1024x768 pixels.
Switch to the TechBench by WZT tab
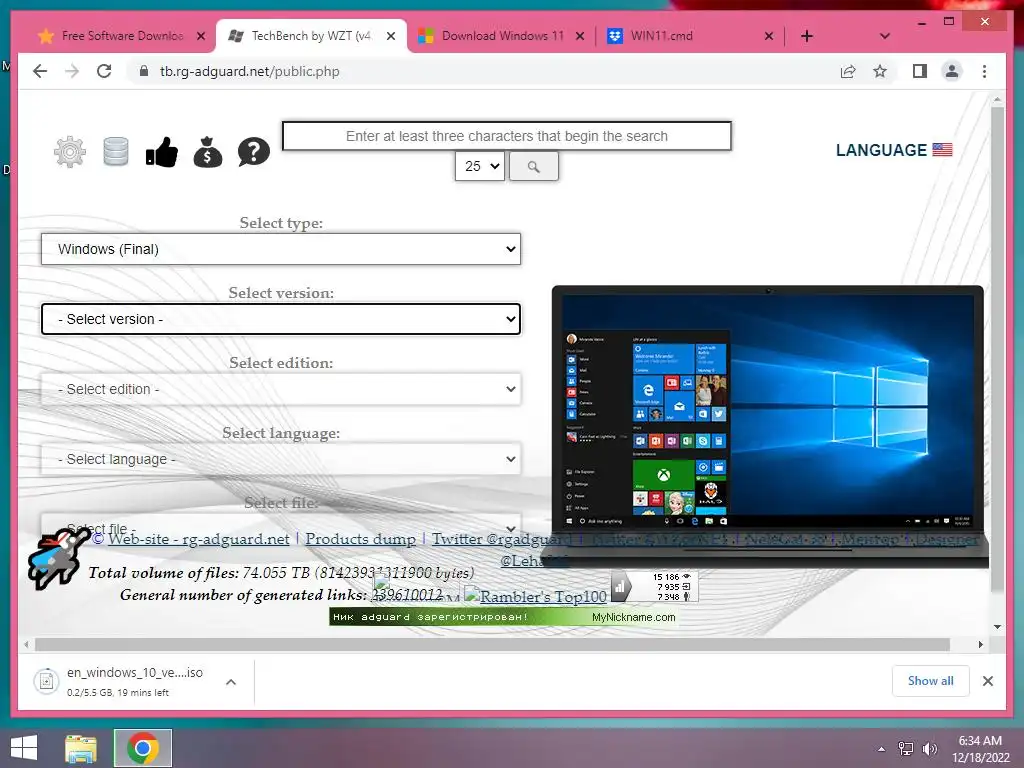click(312, 36)
